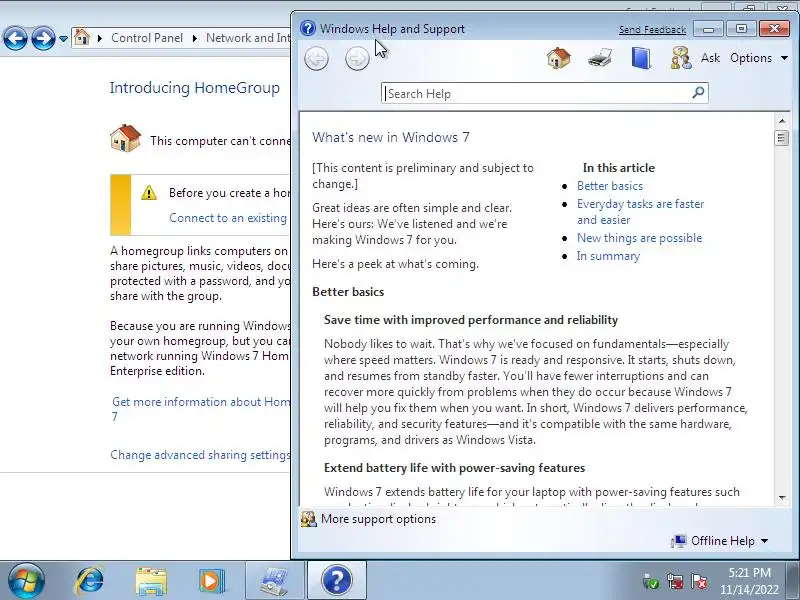This screenshot has width=800, height=600.
Task: Click What's new in Windows 7 heading
Action: tap(390, 137)
